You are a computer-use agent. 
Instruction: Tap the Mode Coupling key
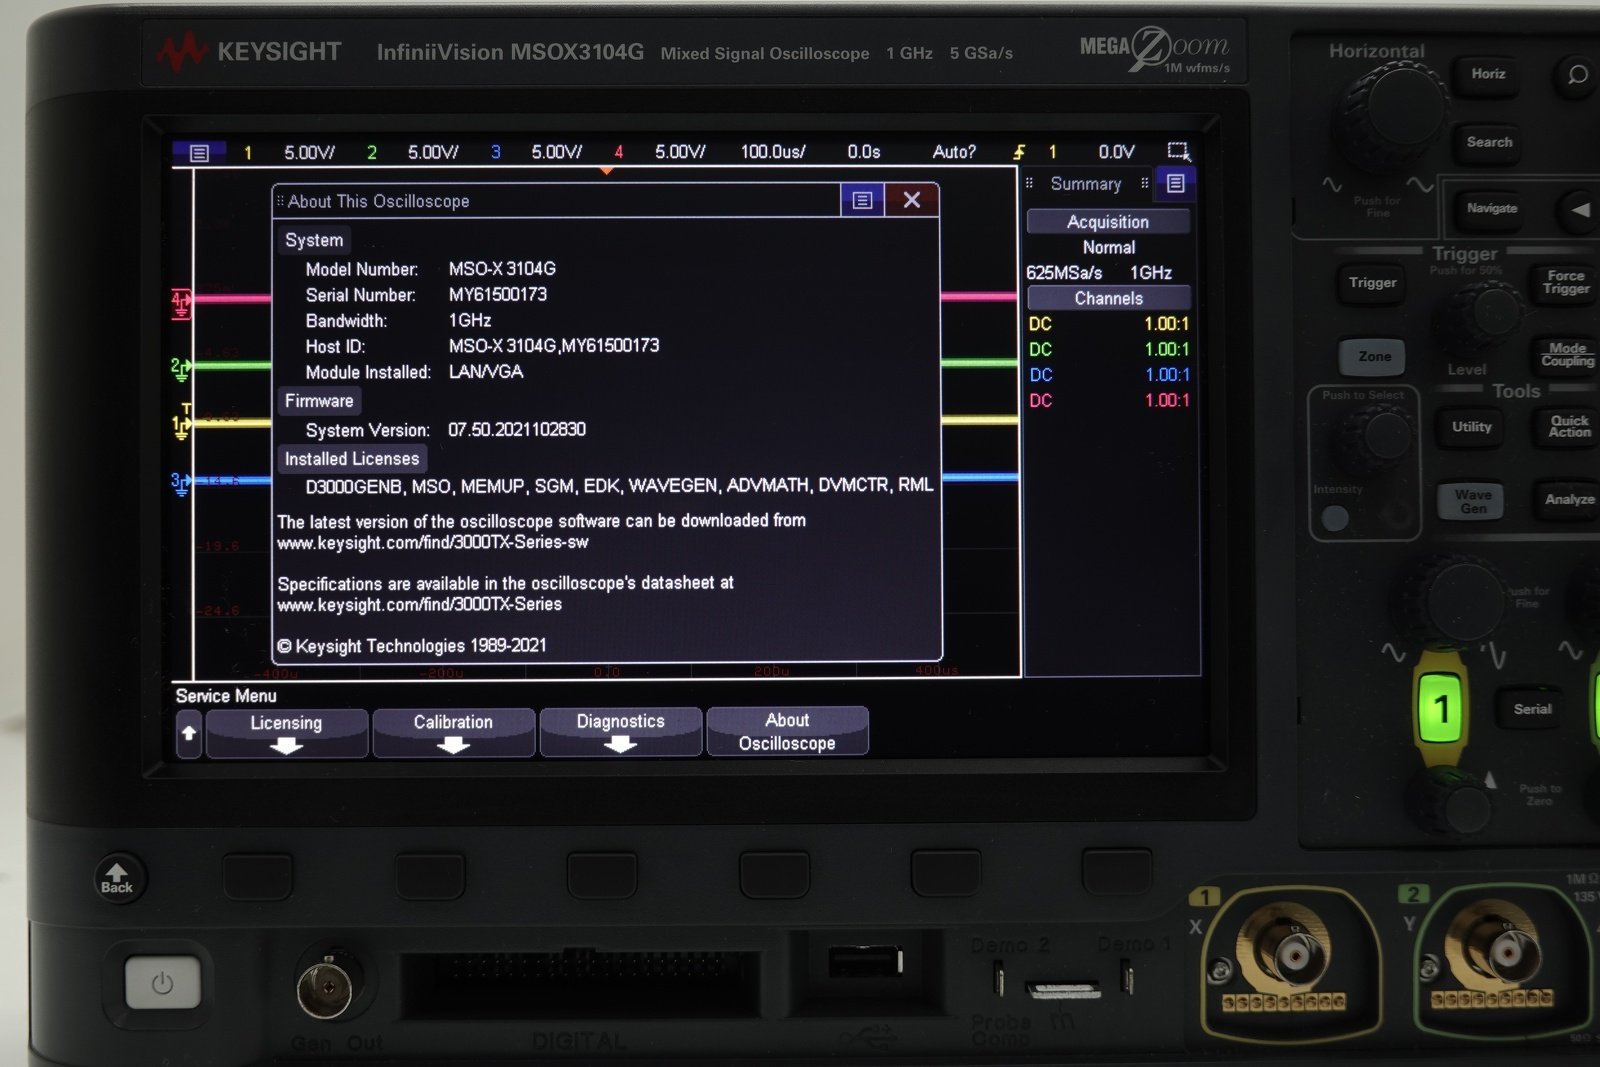click(1566, 355)
